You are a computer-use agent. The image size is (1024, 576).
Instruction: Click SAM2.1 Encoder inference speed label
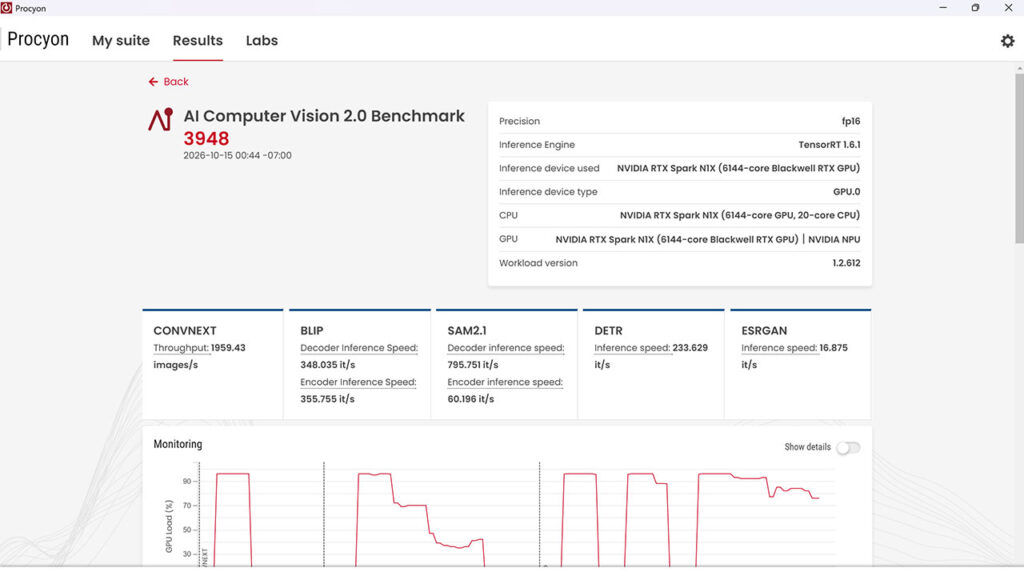(505, 382)
